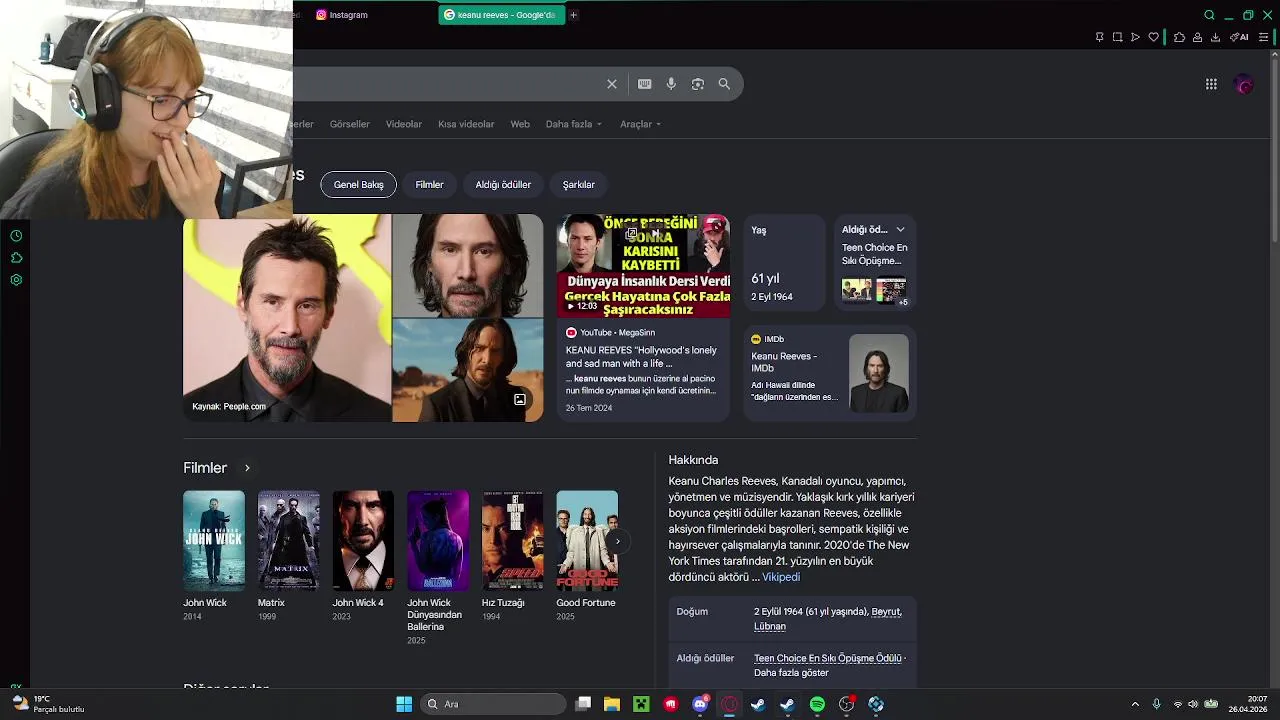This screenshot has width=1280, height=720.
Task: Open the Matrix 1999 film poster
Action: tap(289, 540)
